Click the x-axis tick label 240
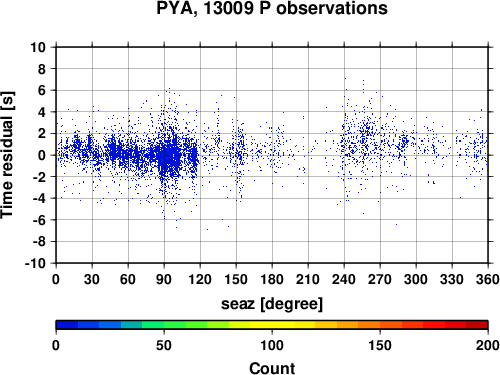 pos(344,279)
